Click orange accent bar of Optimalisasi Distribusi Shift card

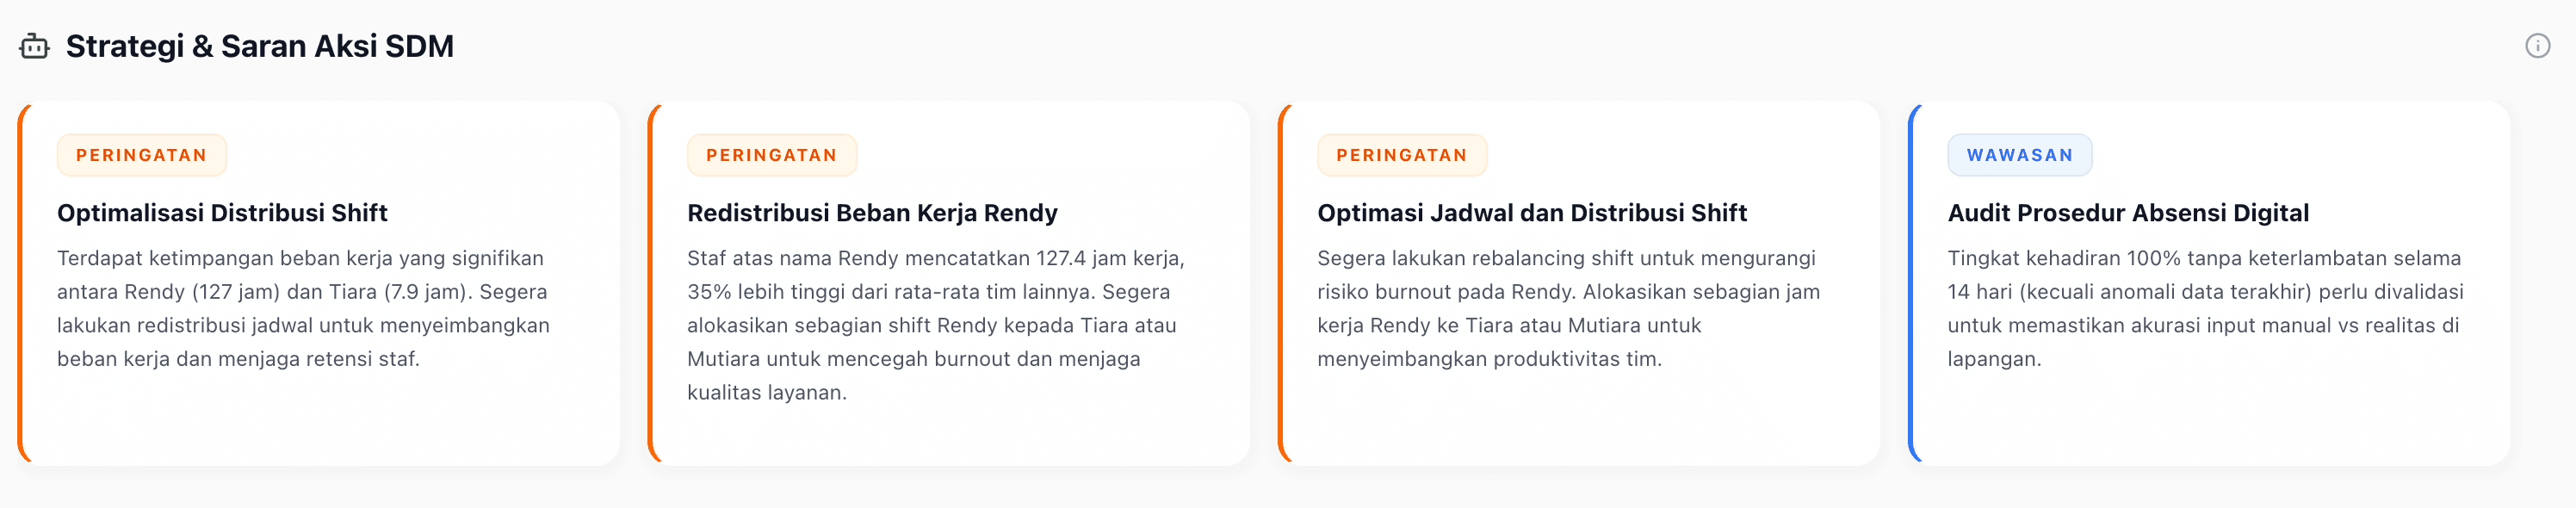point(21,283)
